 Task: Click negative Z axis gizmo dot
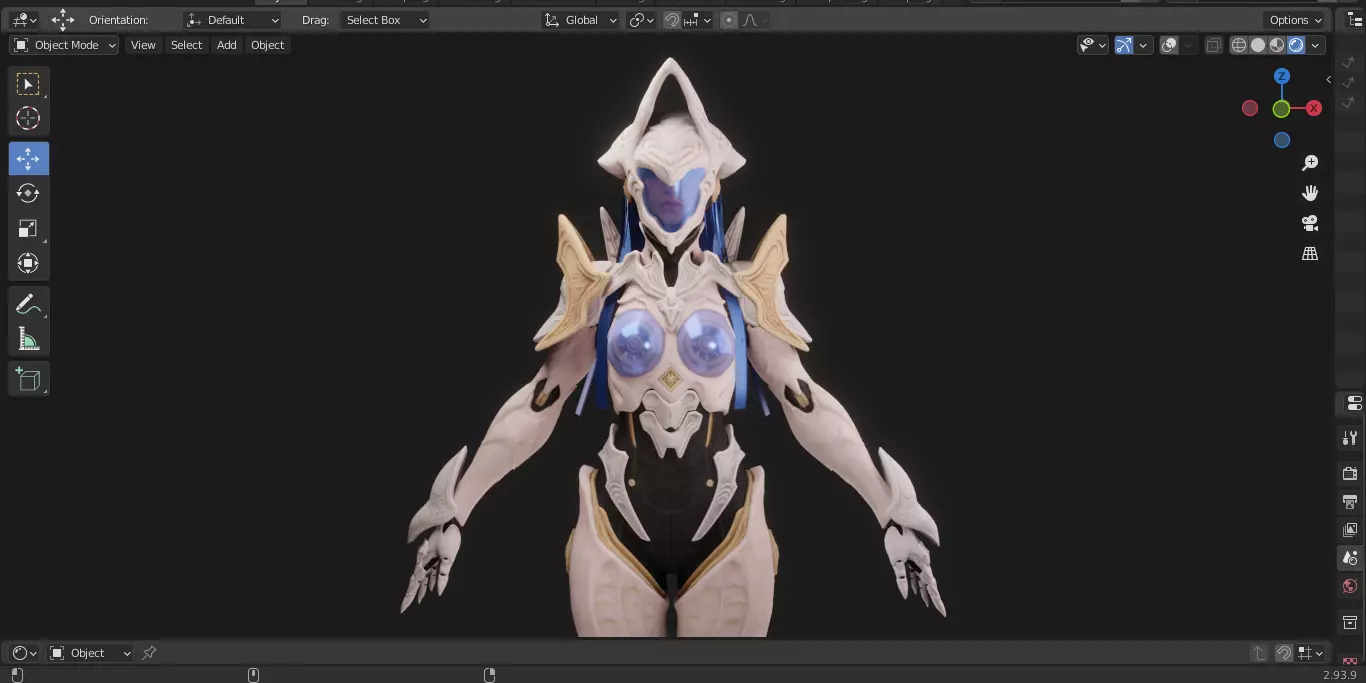(x=1282, y=140)
